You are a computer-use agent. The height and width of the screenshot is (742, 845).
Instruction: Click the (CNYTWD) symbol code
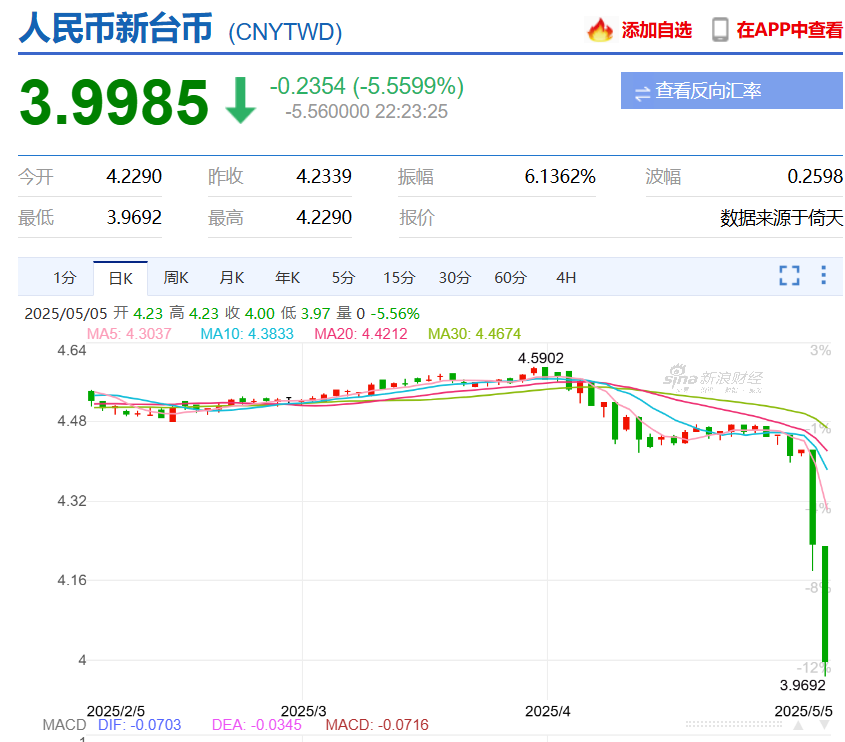(285, 32)
